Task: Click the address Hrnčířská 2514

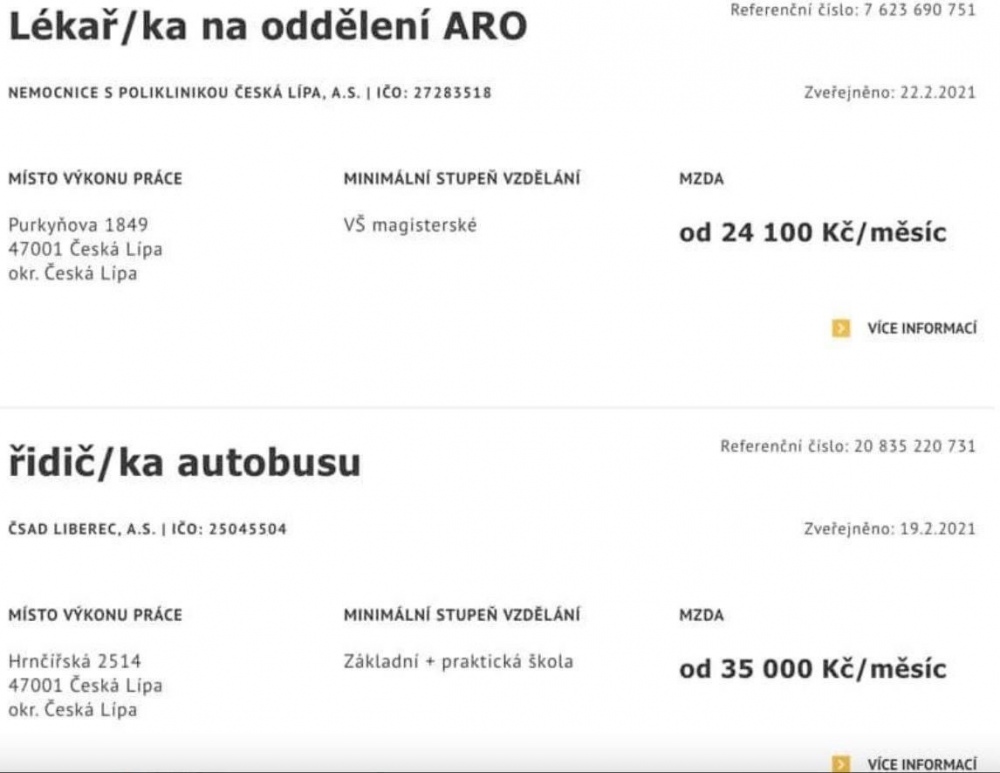Action: (75, 661)
